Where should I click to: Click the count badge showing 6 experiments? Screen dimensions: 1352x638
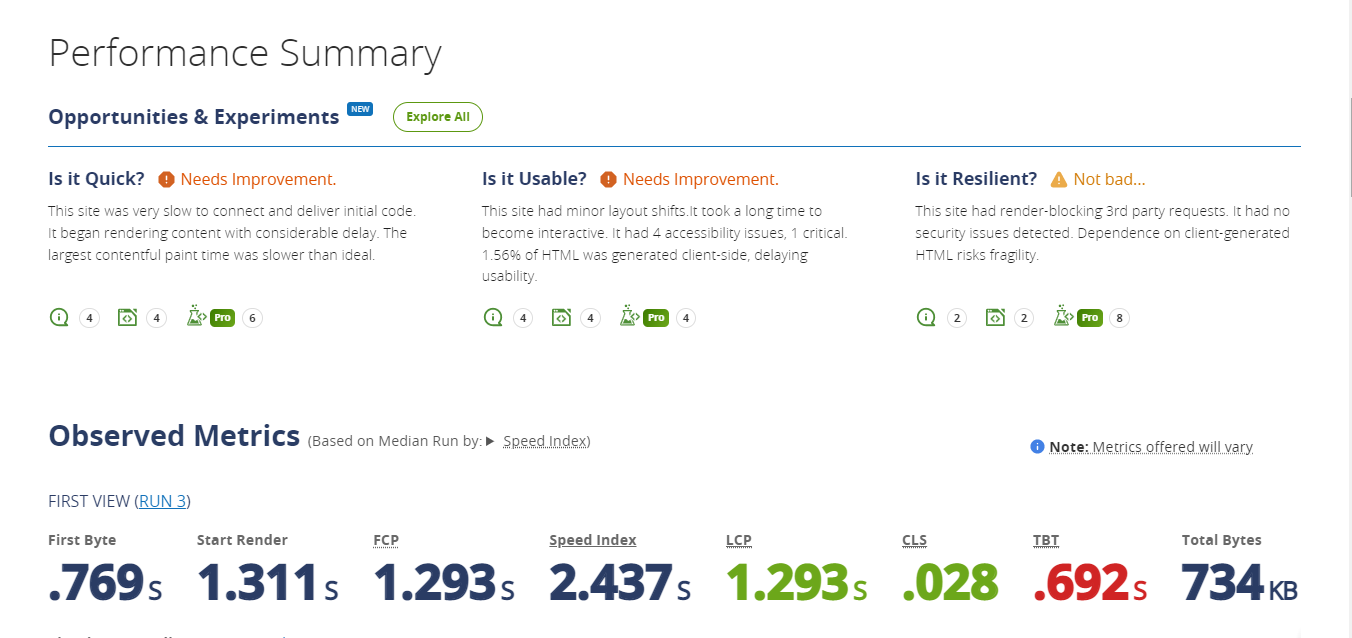[252, 317]
